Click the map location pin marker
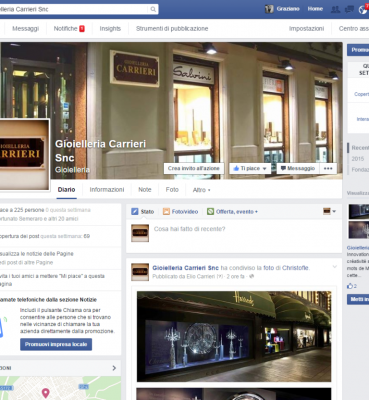 tap(46, 393)
